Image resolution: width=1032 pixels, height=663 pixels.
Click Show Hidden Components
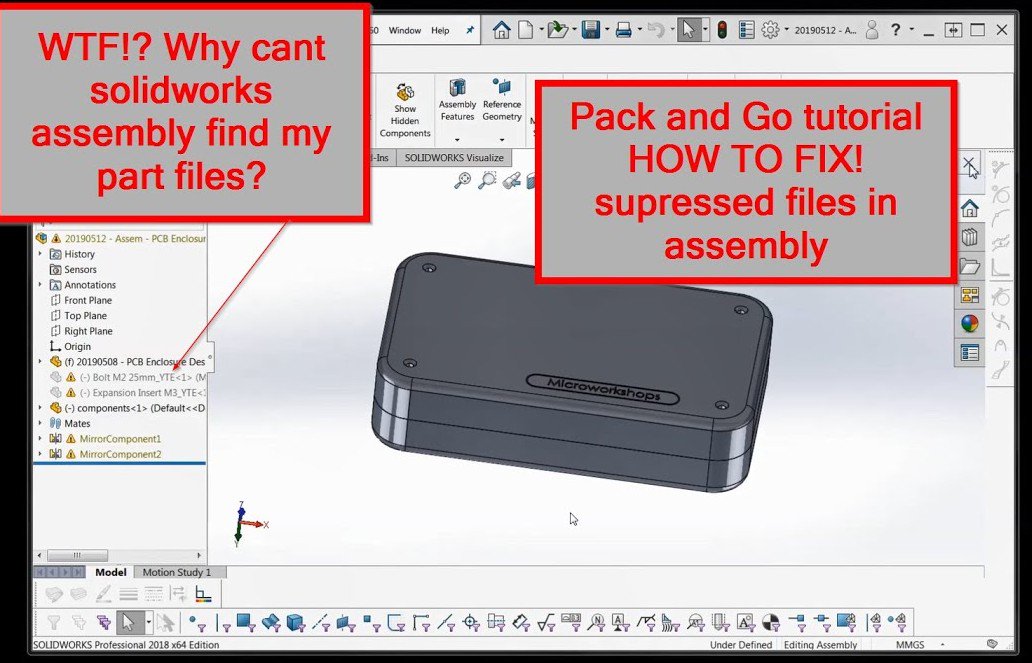405,111
